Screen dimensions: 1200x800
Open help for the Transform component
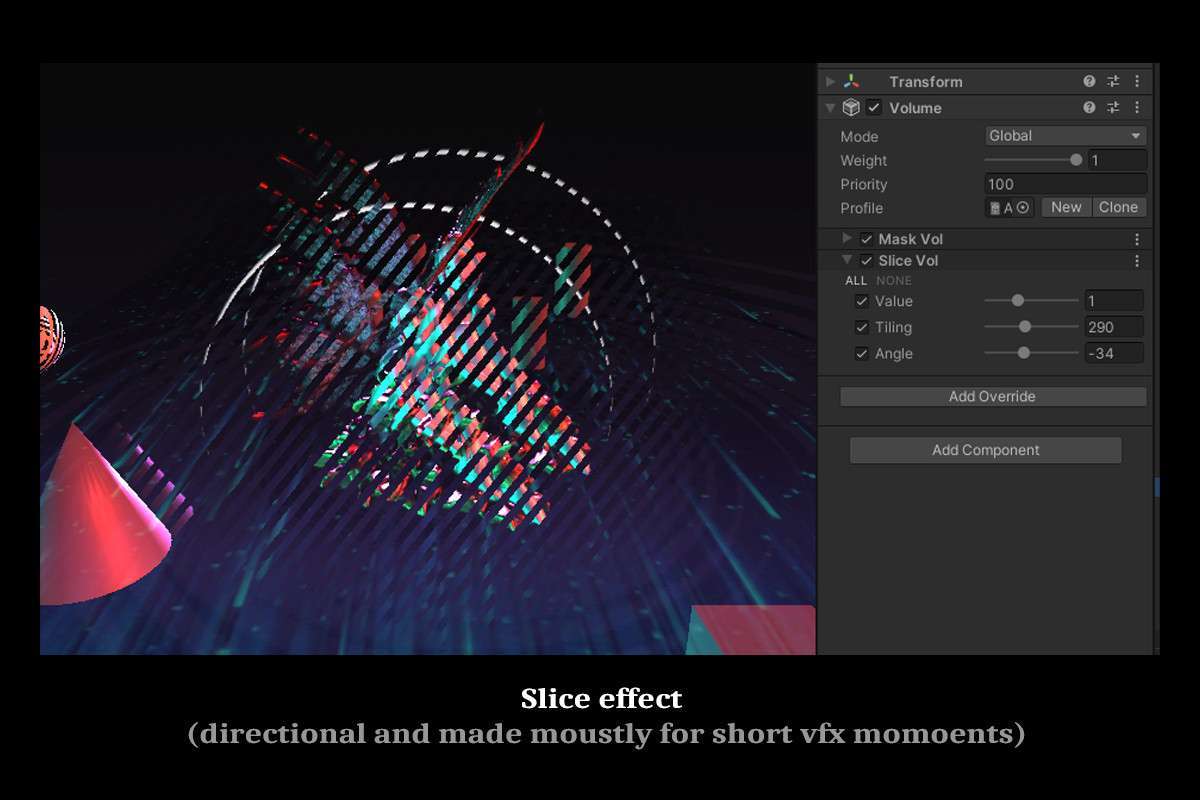pyautogui.click(x=1090, y=82)
